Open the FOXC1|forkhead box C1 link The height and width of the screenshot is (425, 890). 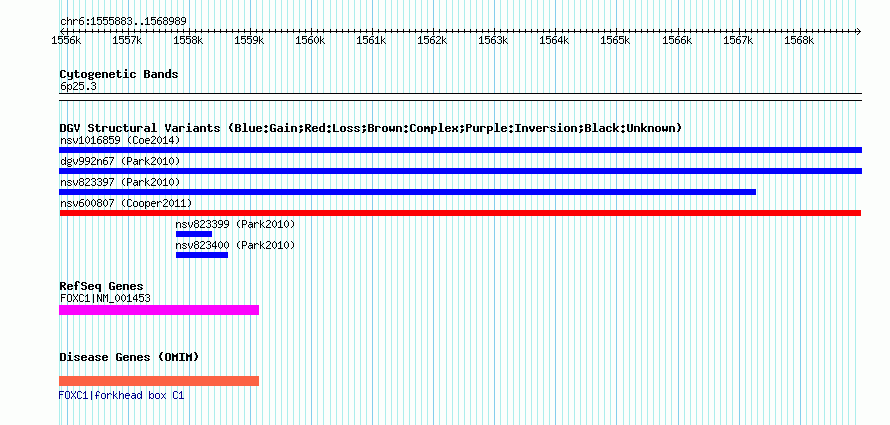coord(121,395)
